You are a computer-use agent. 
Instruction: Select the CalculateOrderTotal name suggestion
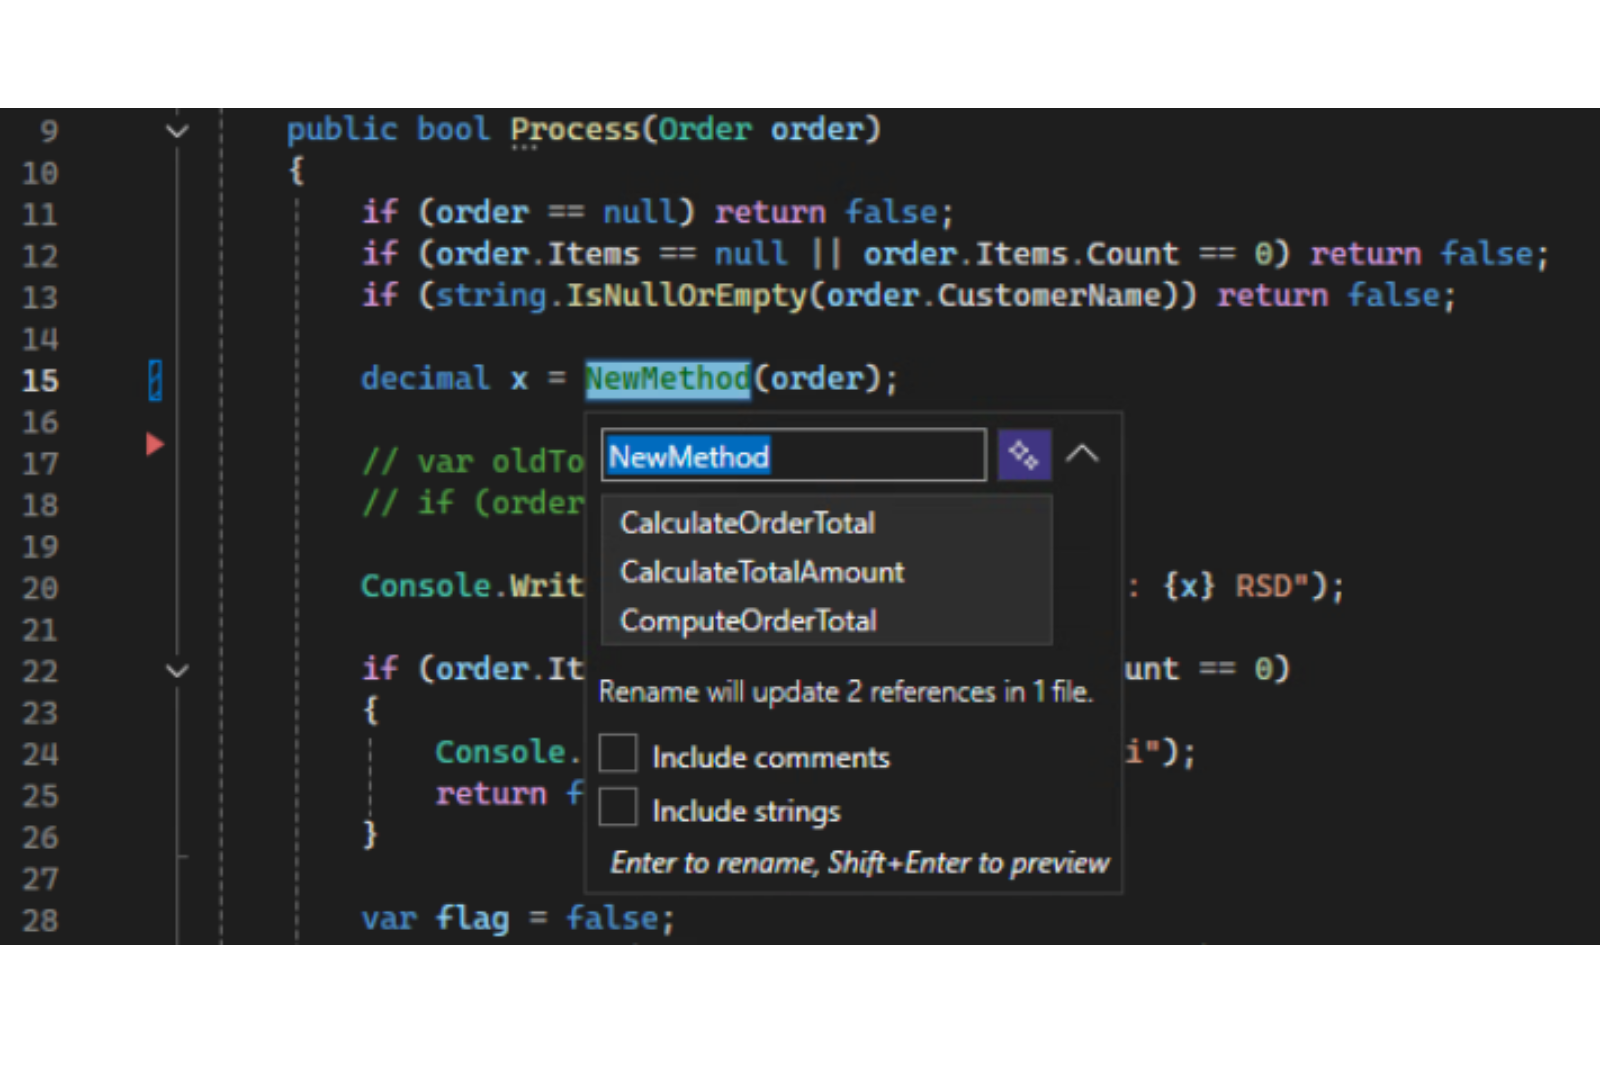tap(747, 523)
